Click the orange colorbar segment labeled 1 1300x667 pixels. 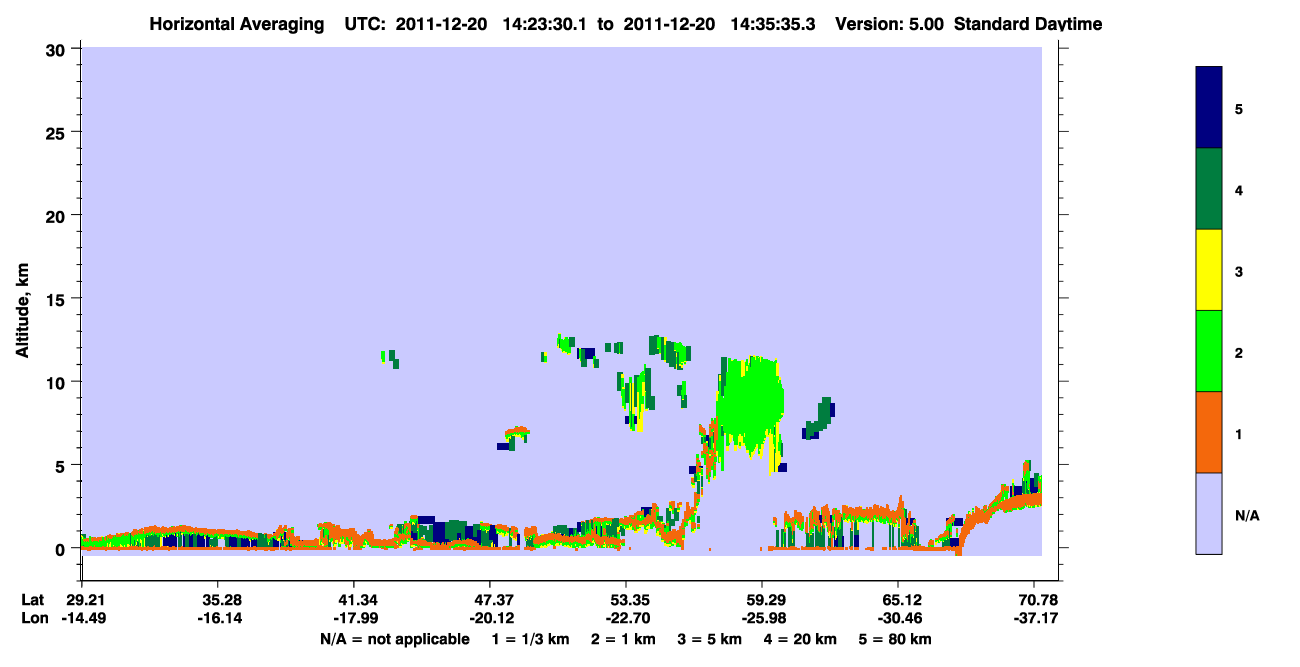1209,432
